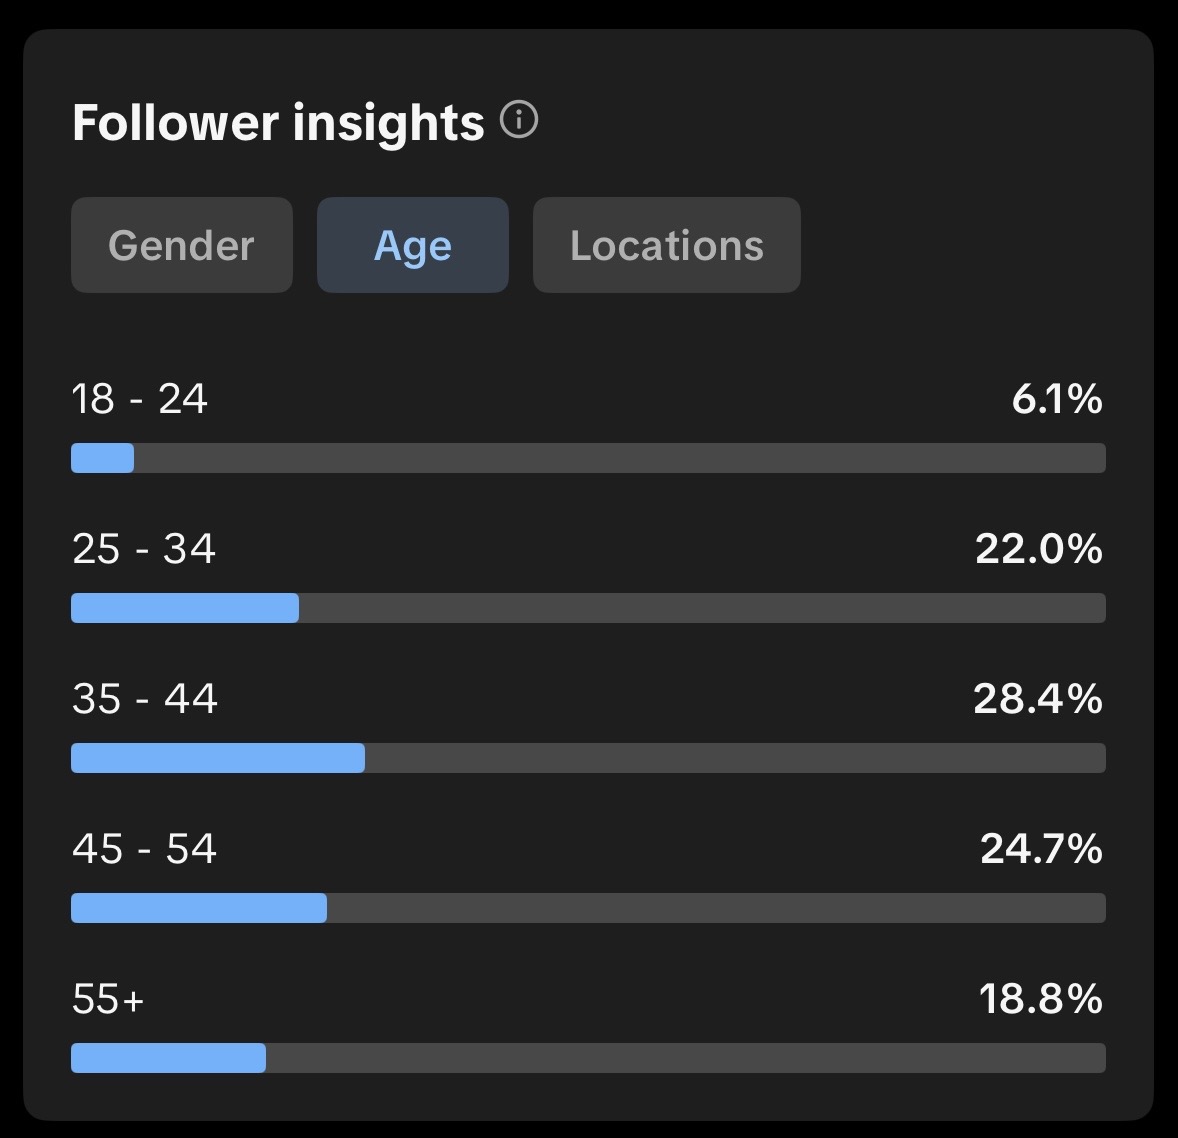Click the 55+ progress bar
This screenshot has width=1178, height=1138.
(x=588, y=1058)
